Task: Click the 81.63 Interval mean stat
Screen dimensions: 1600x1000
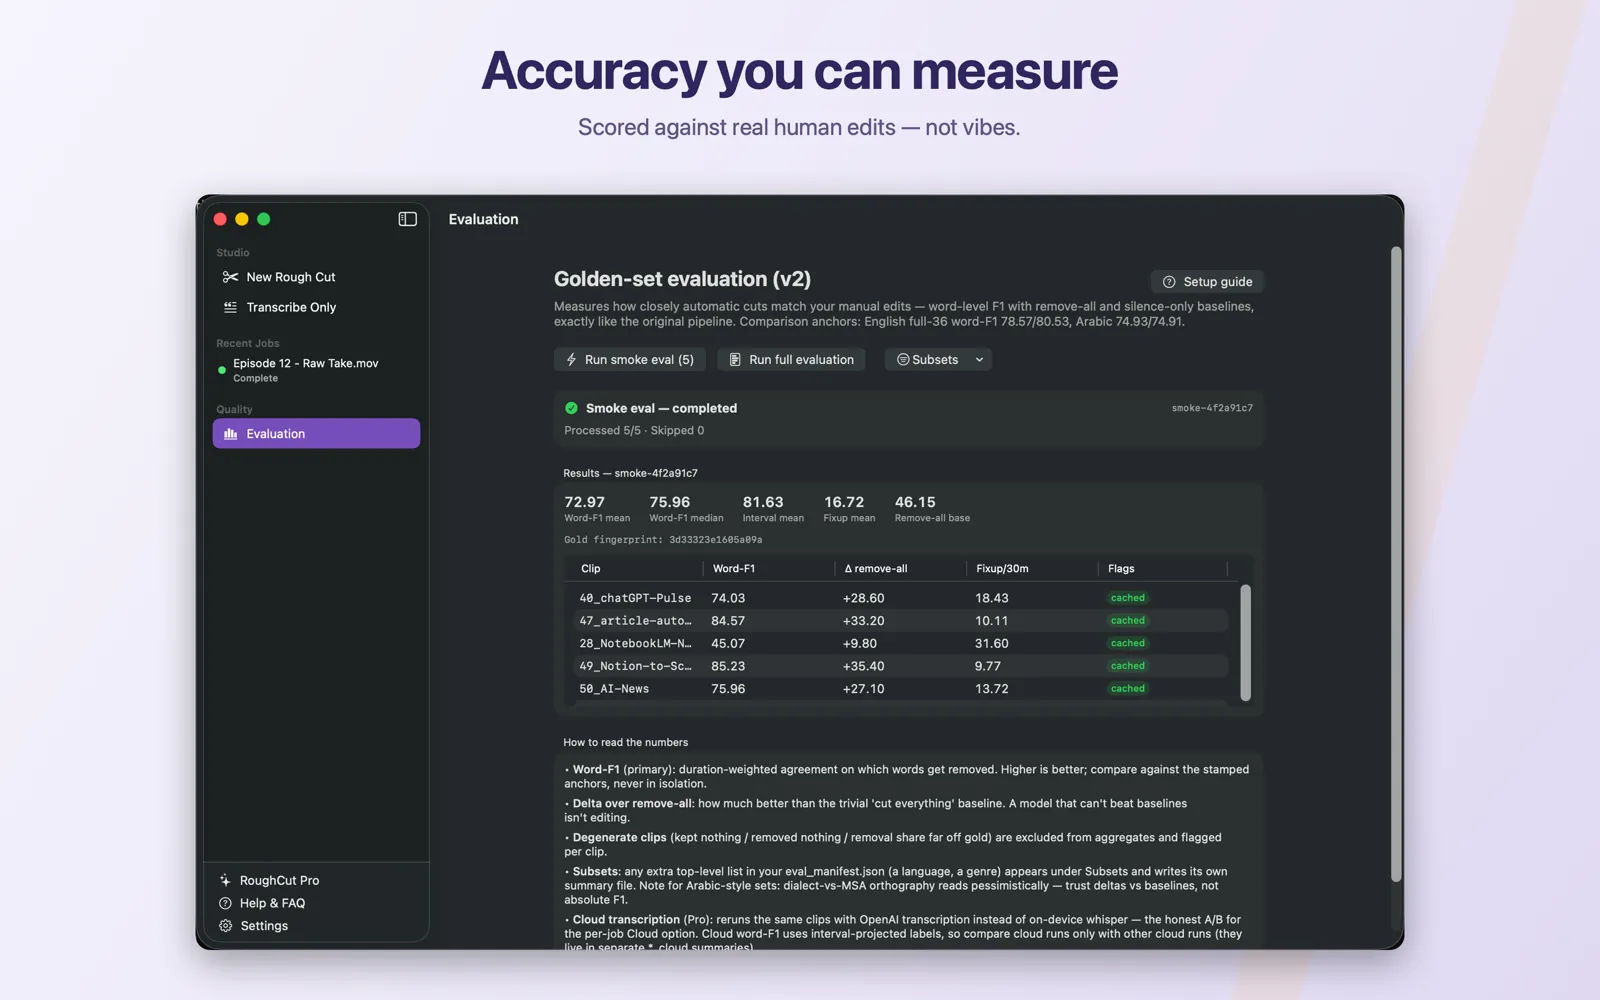Action: (x=773, y=508)
